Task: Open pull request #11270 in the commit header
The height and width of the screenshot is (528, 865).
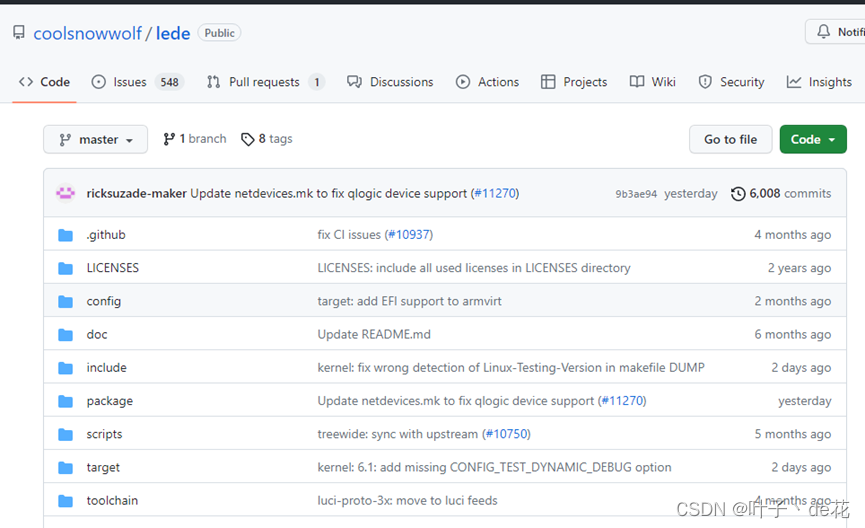Action: click(495, 193)
